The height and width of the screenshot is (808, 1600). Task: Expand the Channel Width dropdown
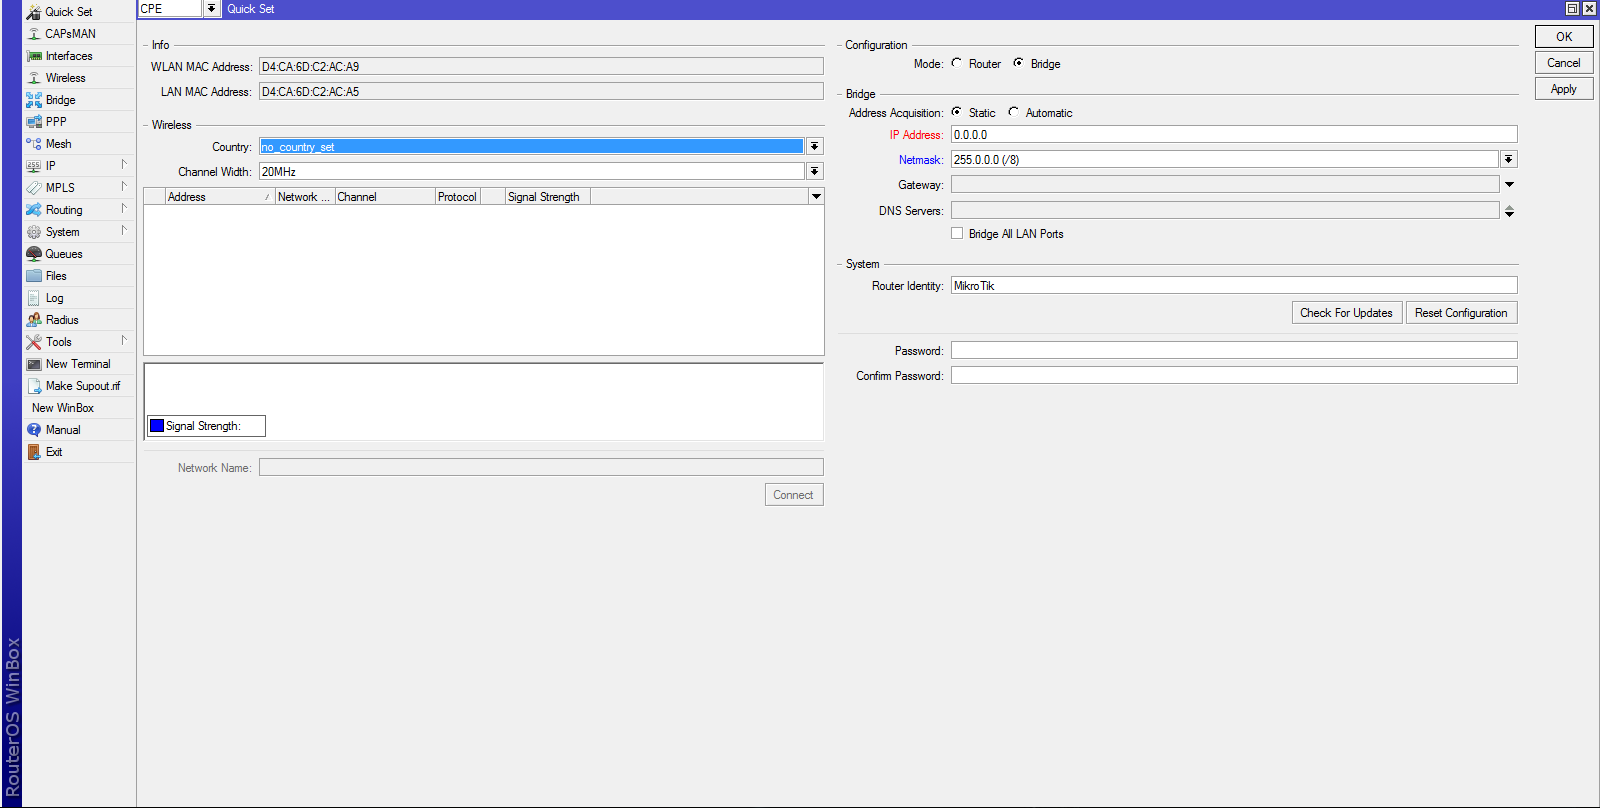click(815, 172)
